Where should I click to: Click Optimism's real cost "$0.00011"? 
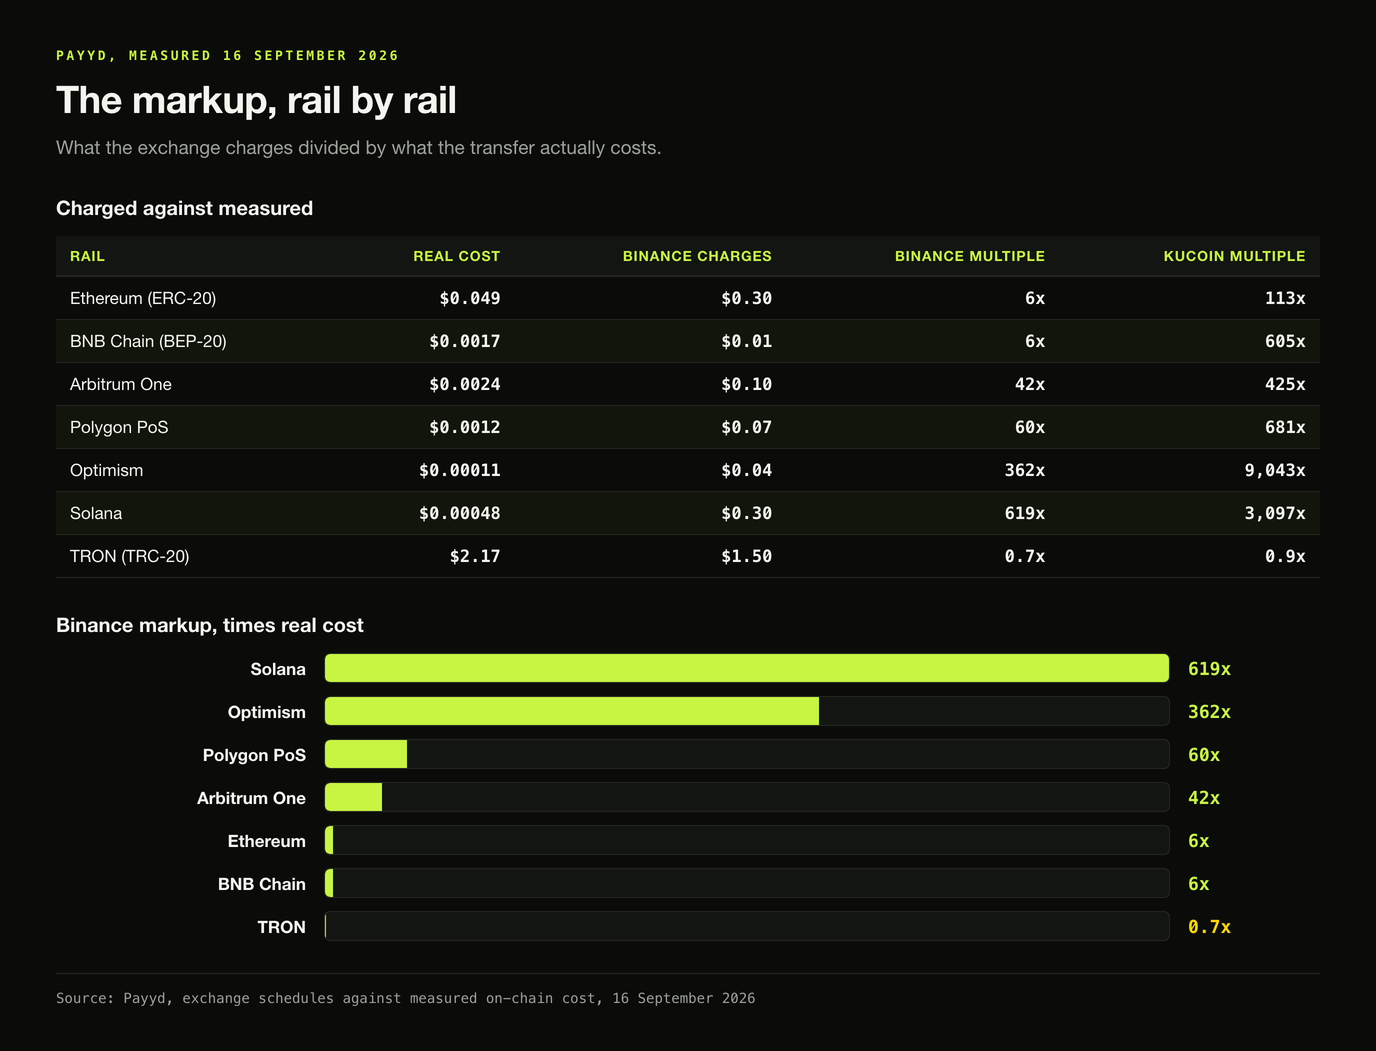tap(460, 470)
